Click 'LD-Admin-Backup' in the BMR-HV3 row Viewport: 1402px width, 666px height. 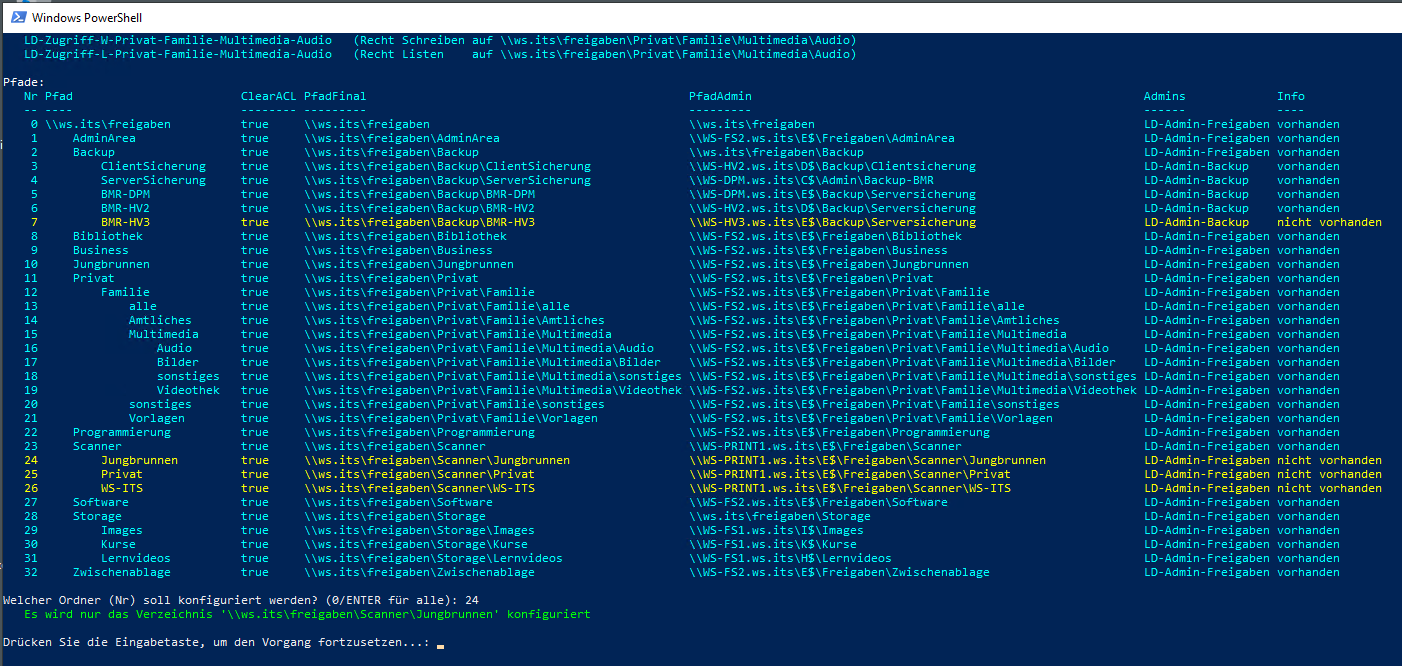click(x=1196, y=222)
